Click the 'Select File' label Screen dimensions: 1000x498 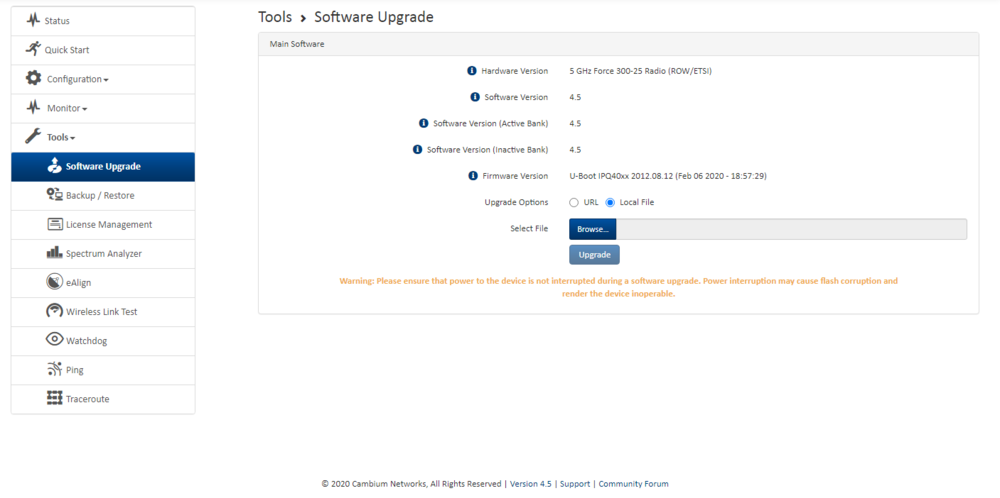529,228
